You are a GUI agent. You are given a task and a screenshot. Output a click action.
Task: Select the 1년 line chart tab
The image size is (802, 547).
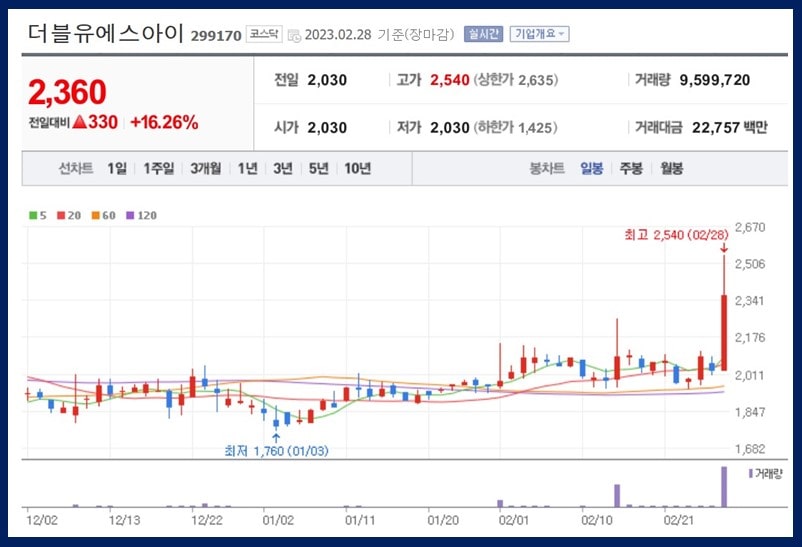pos(248,168)
